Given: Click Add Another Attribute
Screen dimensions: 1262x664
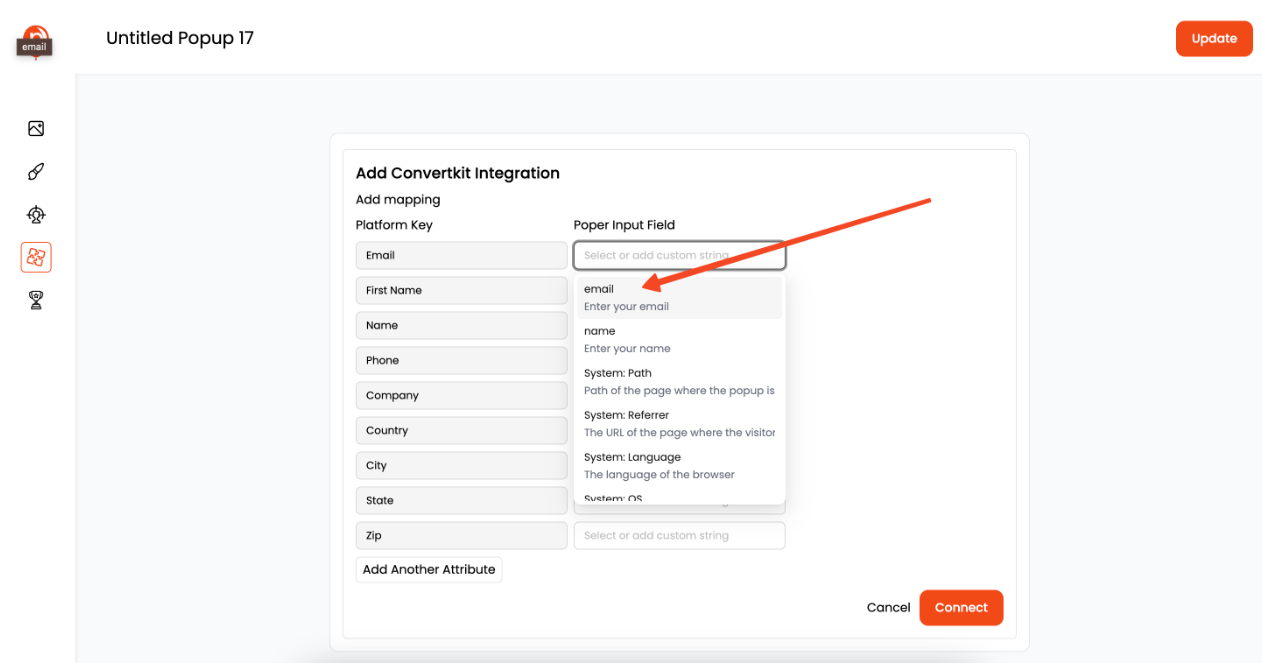Looking at the screenshot, I should [429, 569].
